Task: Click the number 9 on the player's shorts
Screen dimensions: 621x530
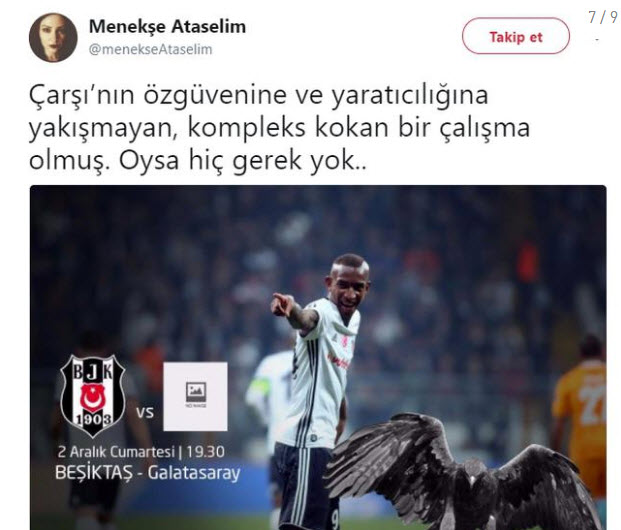Action: coord(335,519)
